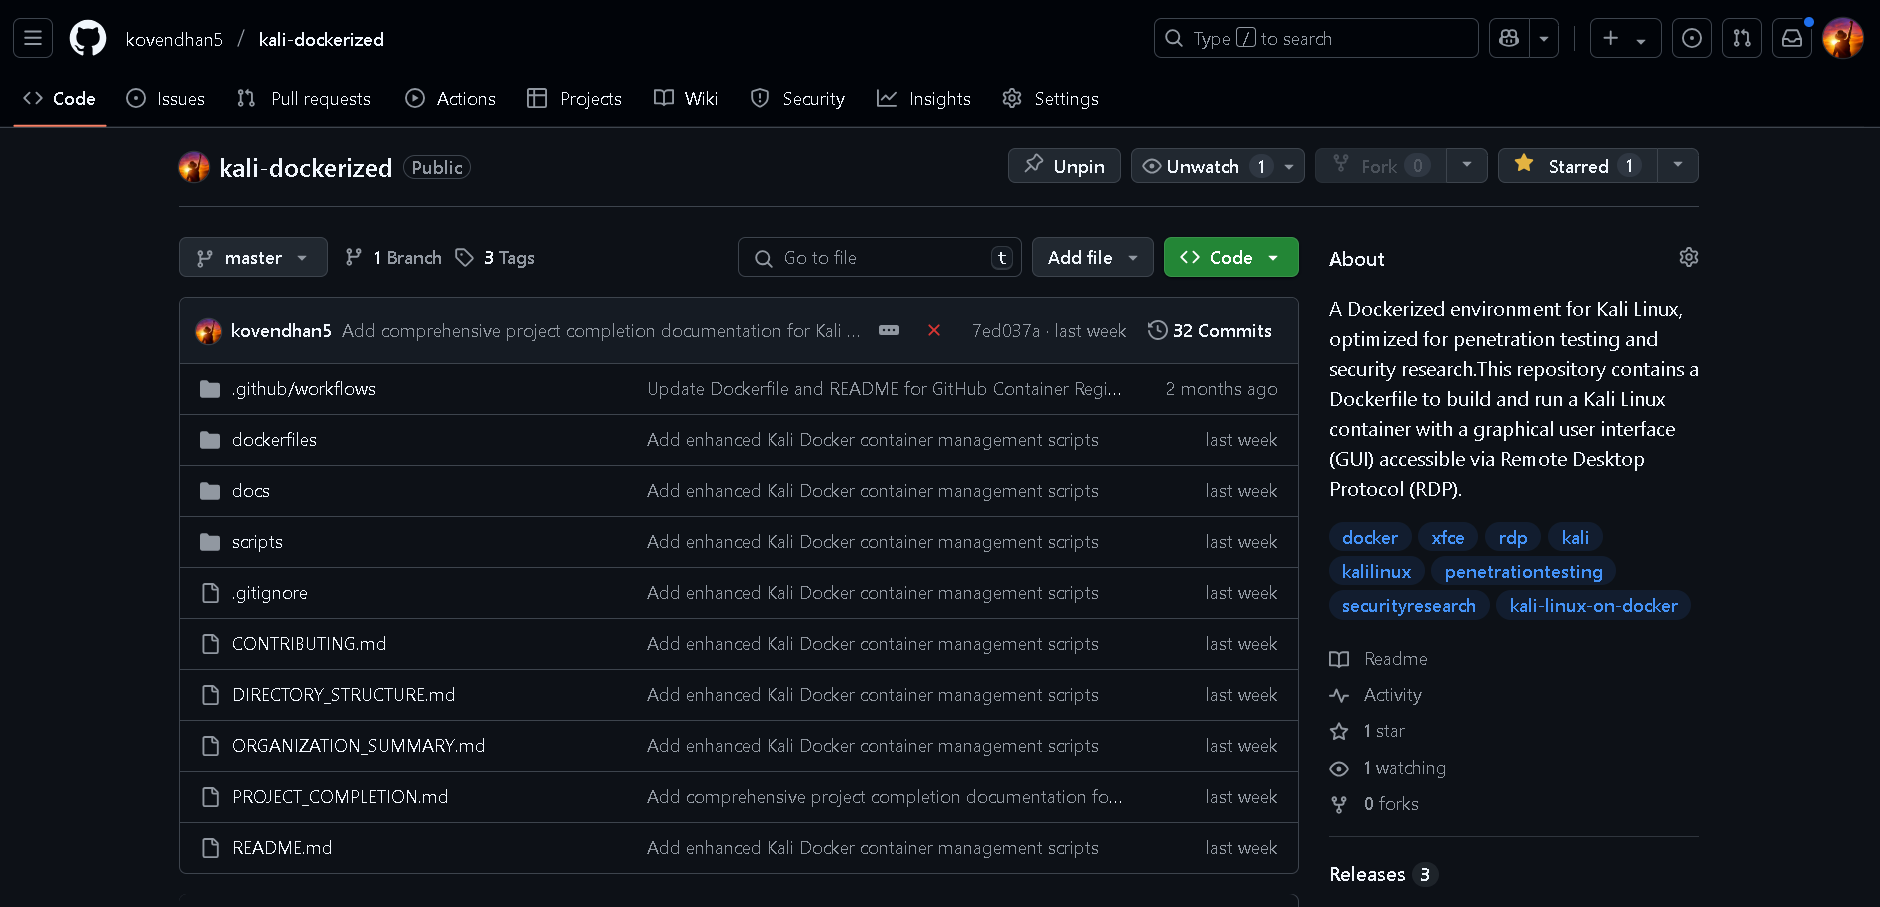Viewport: 1880px width, 907px height.
Task: Open commit hash 7ed037a link
Action: tap(1006, 331)
